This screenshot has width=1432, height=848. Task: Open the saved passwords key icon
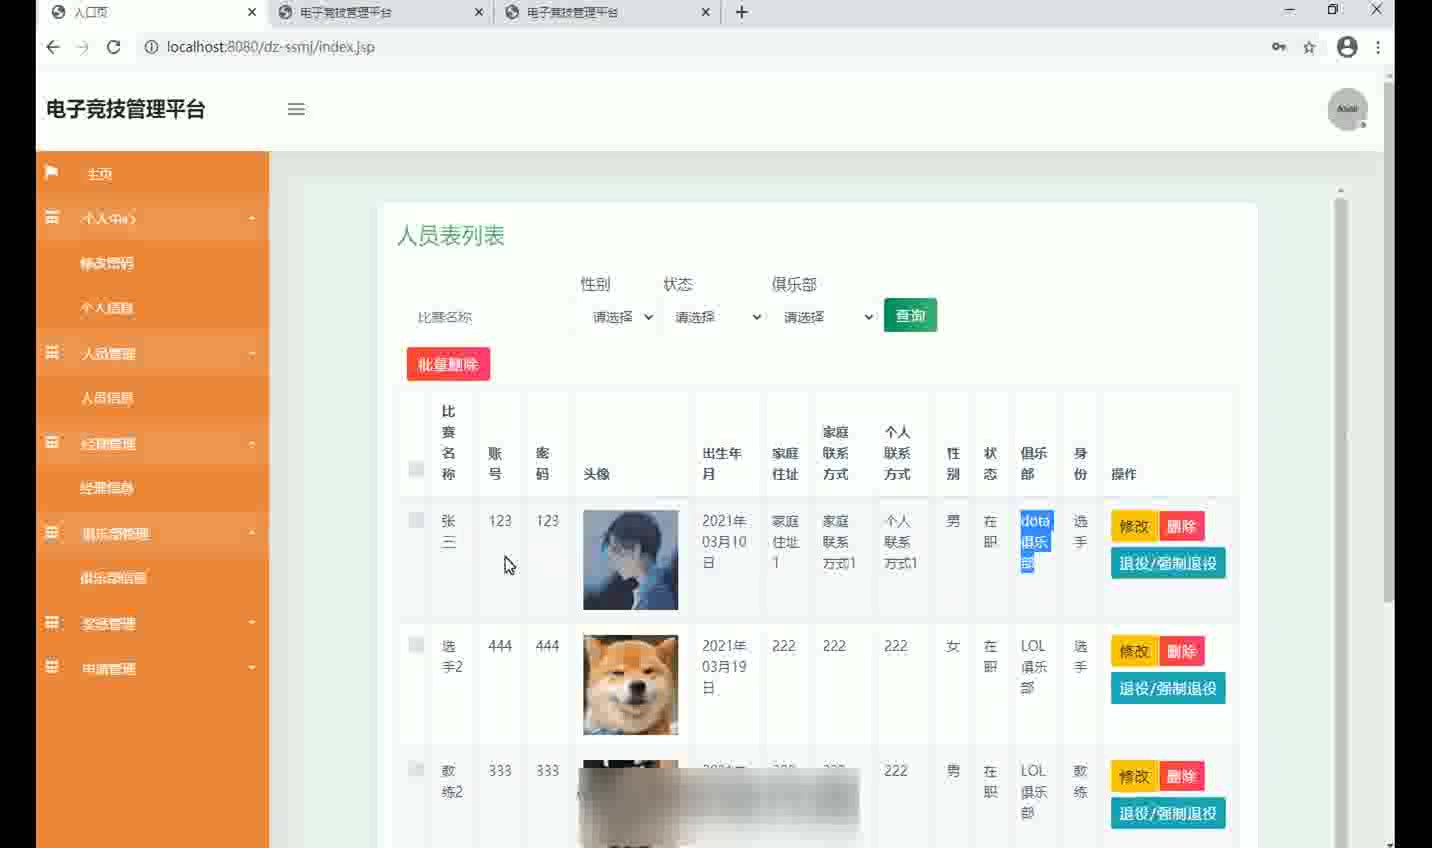(x=1279, y=47)
